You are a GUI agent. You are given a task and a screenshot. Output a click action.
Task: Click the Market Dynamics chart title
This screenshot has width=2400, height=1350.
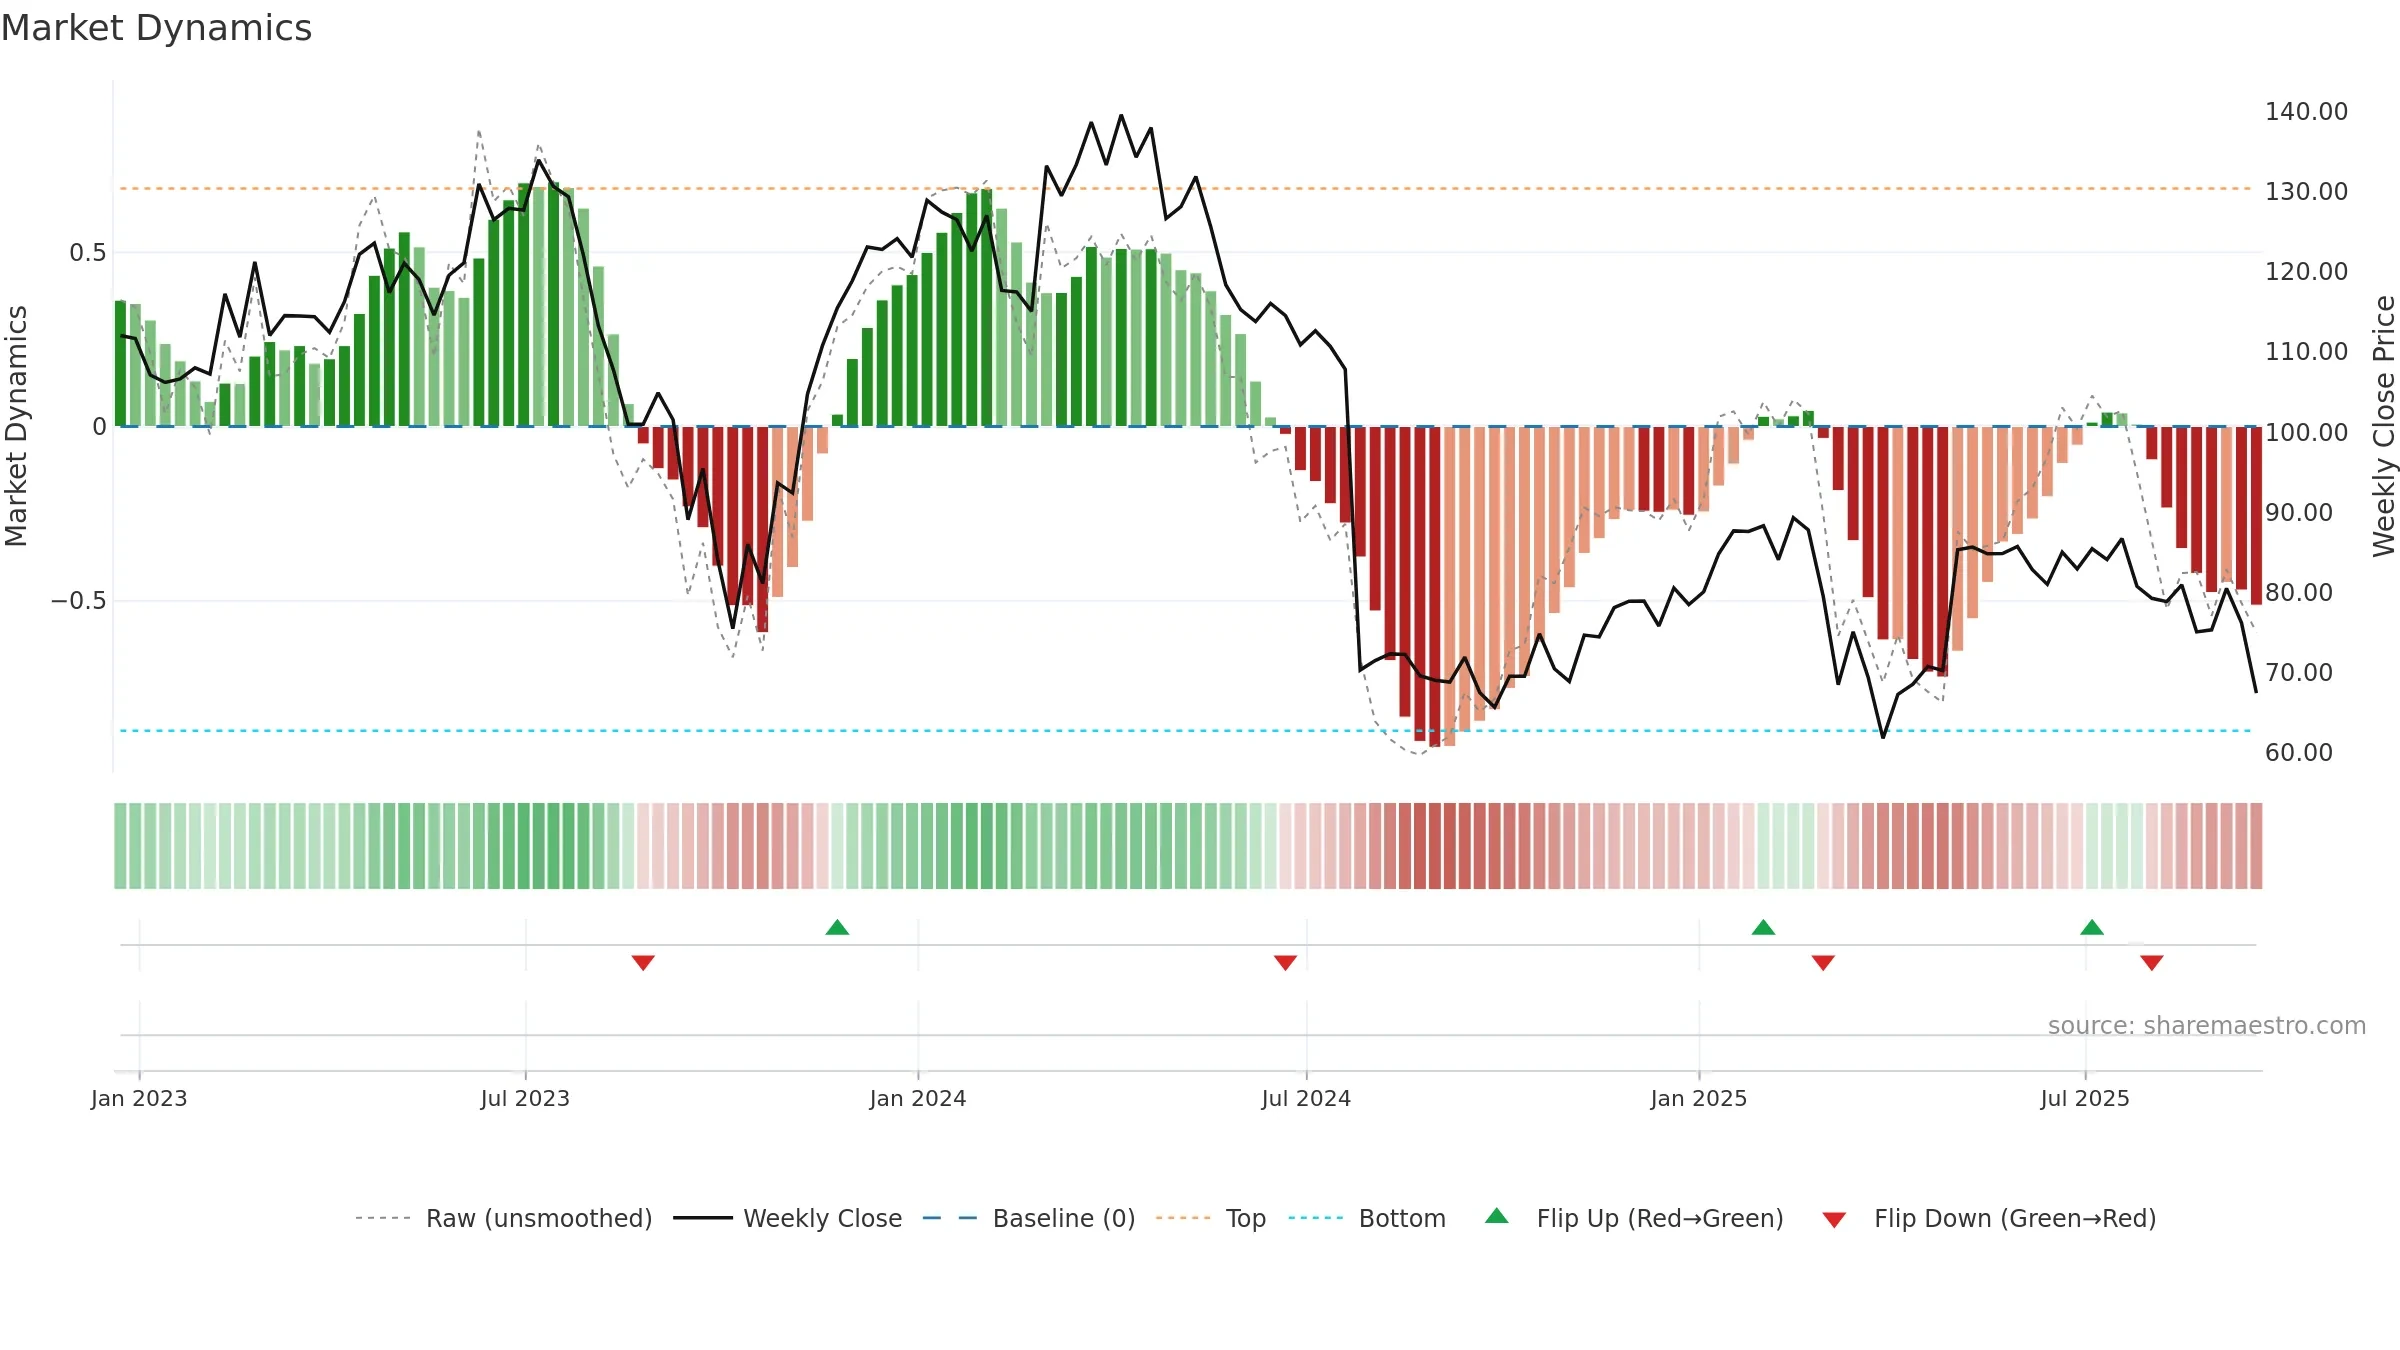pos(157,28)
